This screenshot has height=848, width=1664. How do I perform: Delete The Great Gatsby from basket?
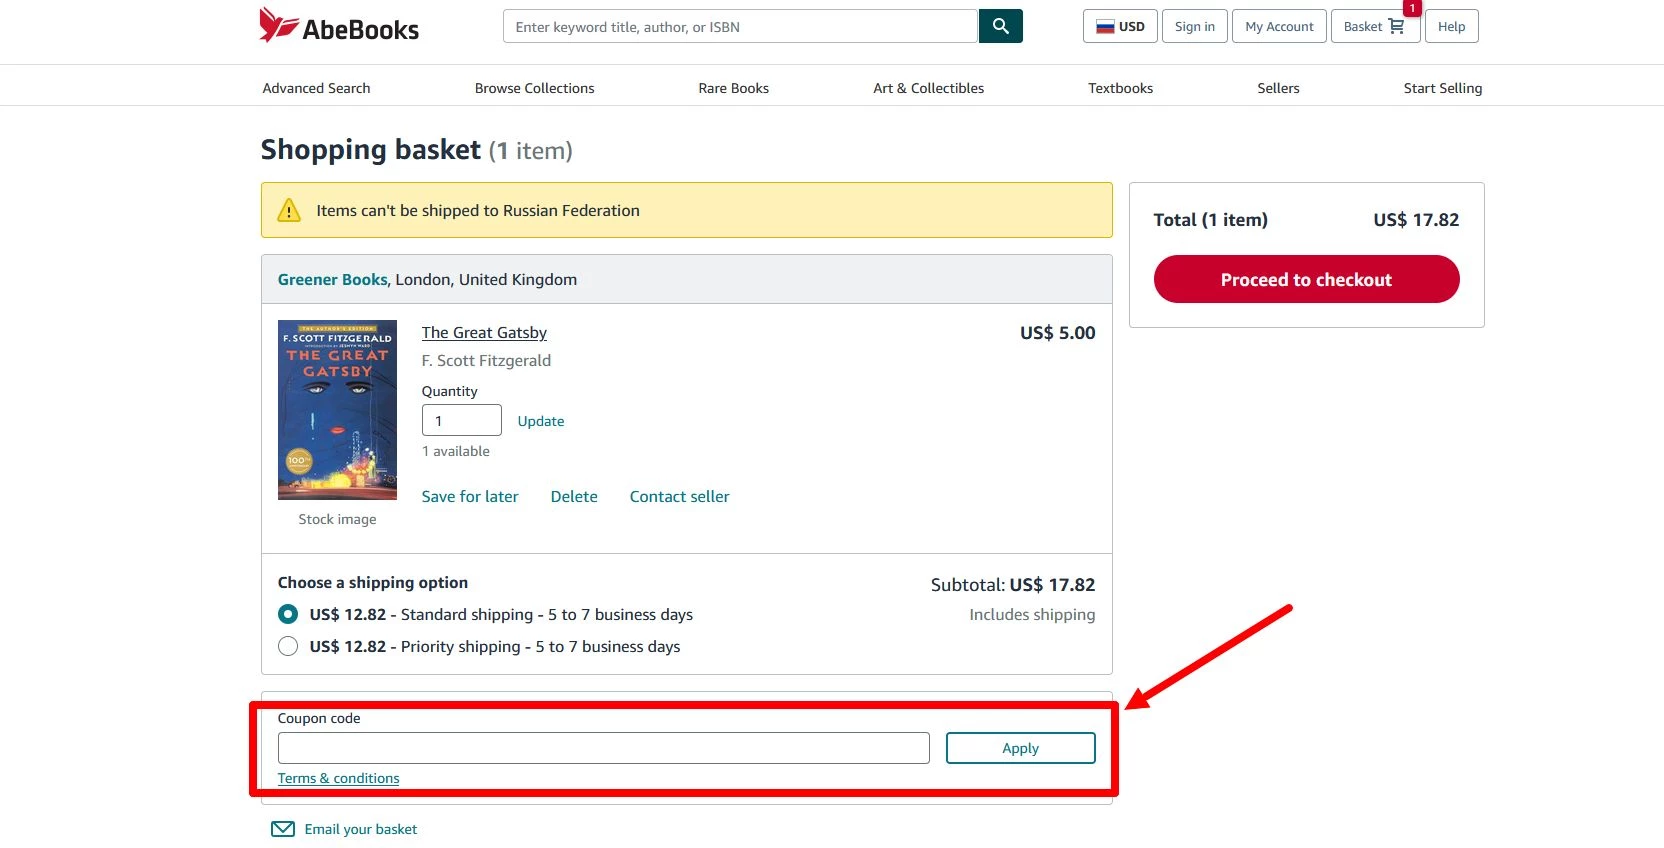[574, 497]
